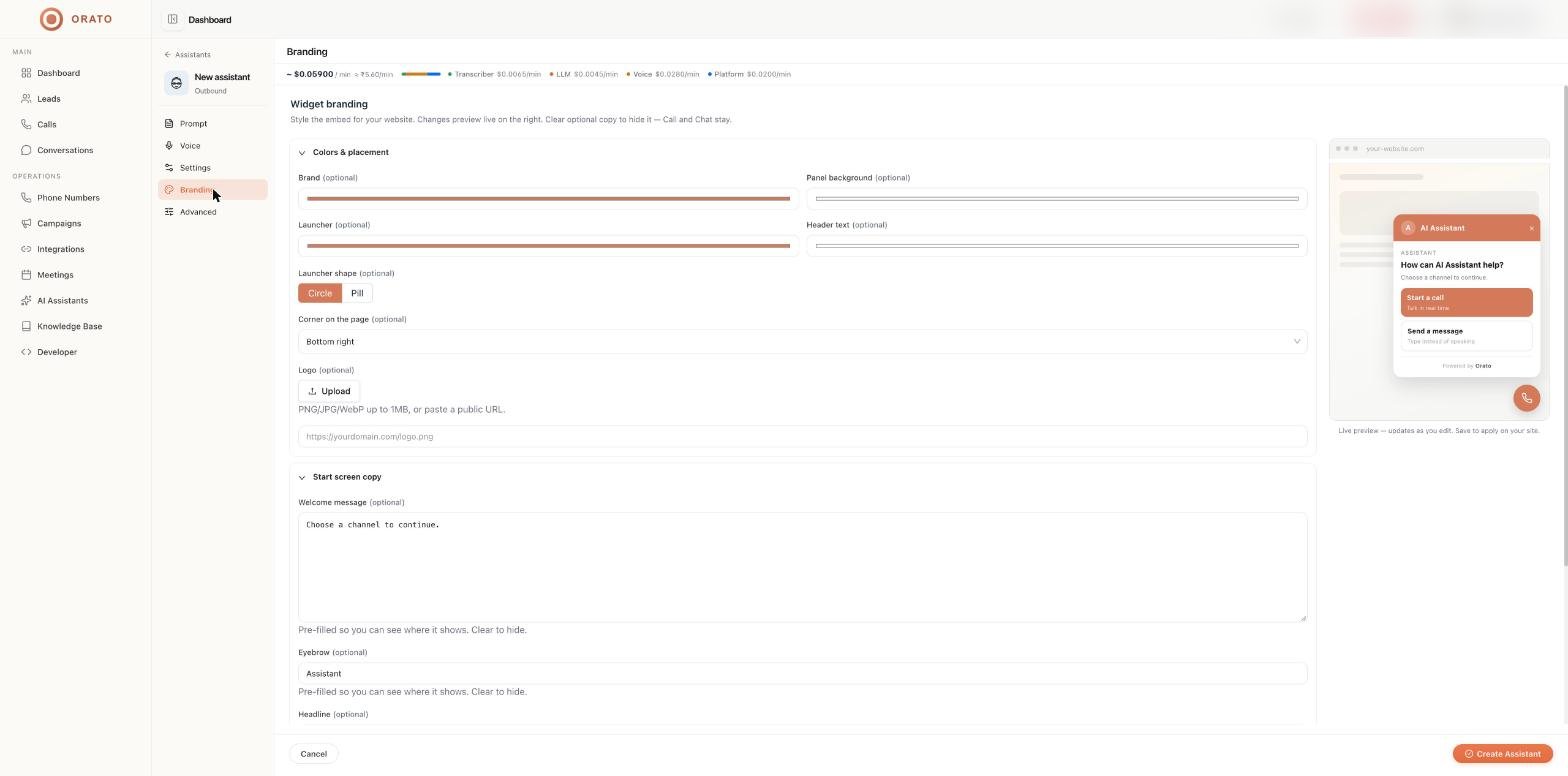Open AI Assistants sparkle icon

click(x=26, y=301)
